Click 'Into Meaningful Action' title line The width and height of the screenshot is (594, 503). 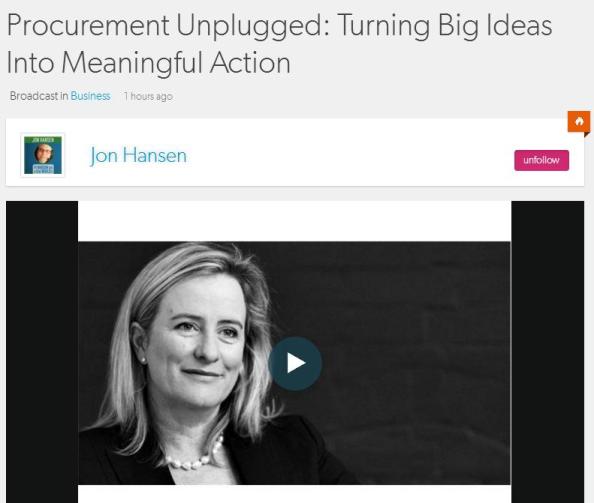pos(148,63)
